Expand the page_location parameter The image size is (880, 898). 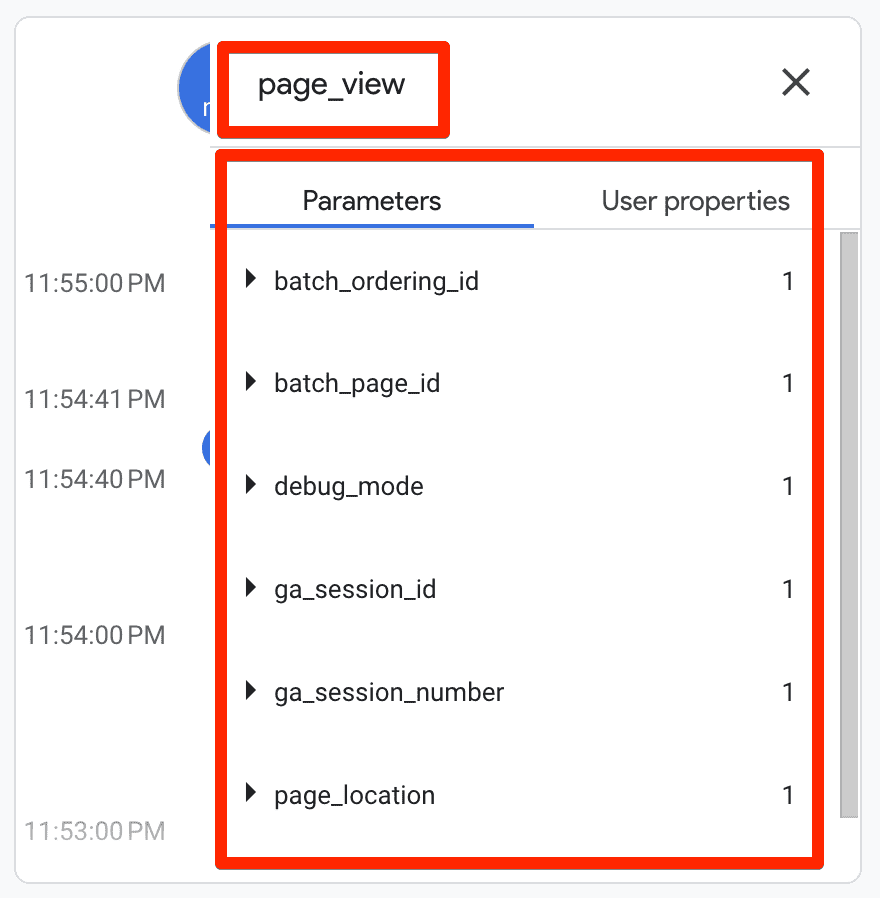tap(249, 794)
